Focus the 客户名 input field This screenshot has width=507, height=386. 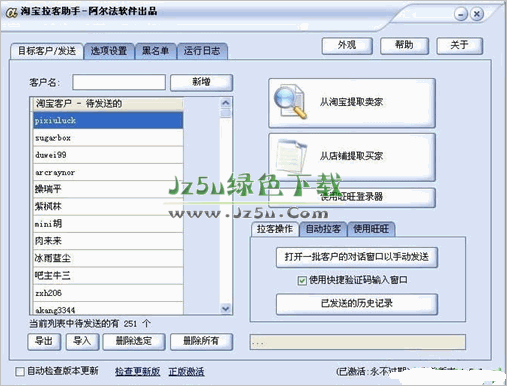(x=119, y=82)
